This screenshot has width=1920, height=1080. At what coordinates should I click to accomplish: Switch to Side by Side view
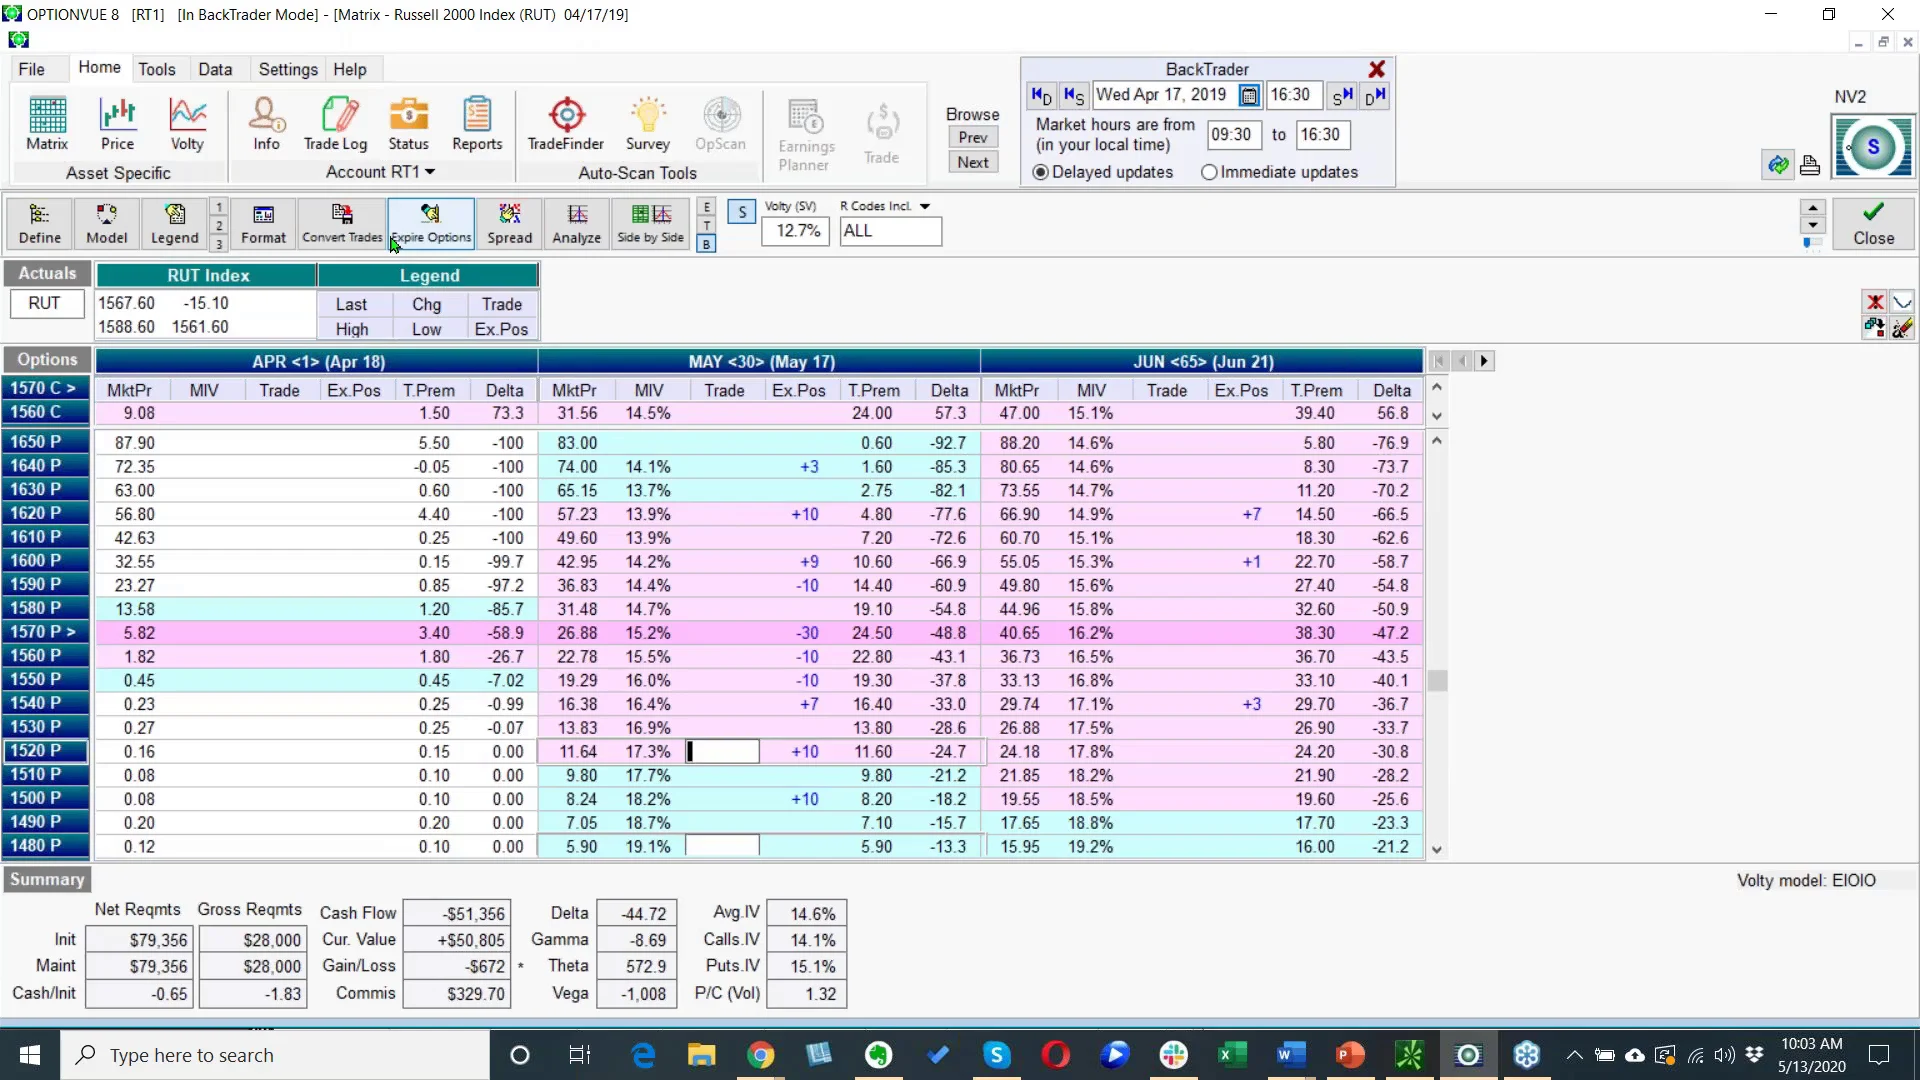(651, 224)
